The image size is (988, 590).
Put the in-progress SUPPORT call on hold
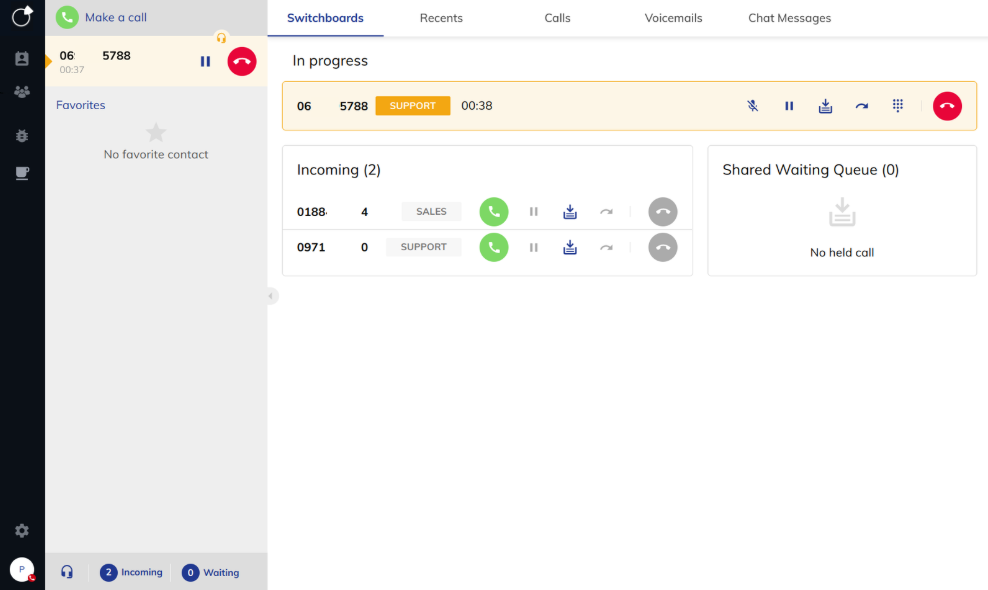coord(789,106)
